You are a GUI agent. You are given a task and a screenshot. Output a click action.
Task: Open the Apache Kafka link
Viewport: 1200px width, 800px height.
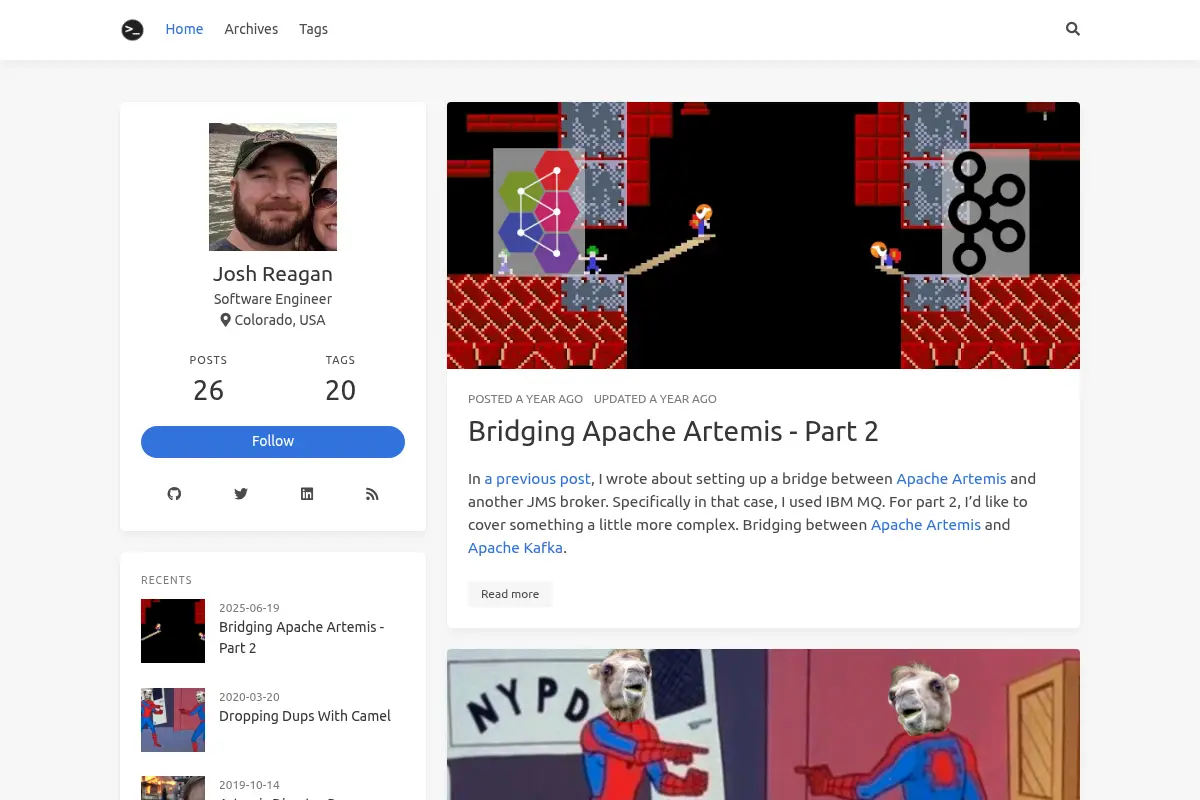[x=515, y=548]
